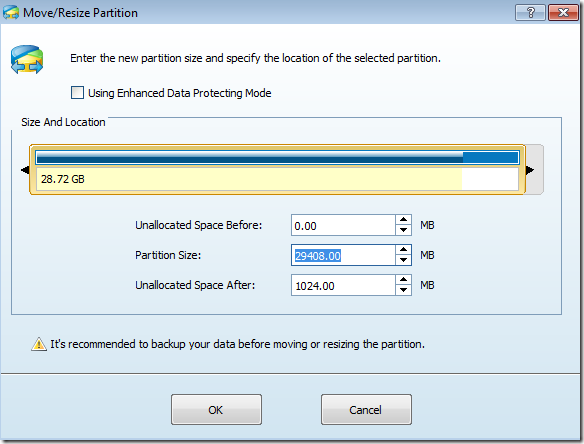Increase Unallocated Space After value
Viewport: 584px width, 444px height.
(403, 280)
